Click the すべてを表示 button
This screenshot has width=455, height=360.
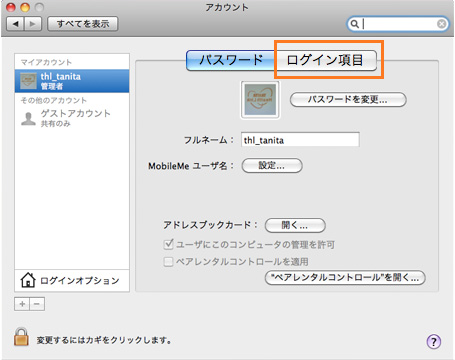pyautogui.click(x=83, y=24)
